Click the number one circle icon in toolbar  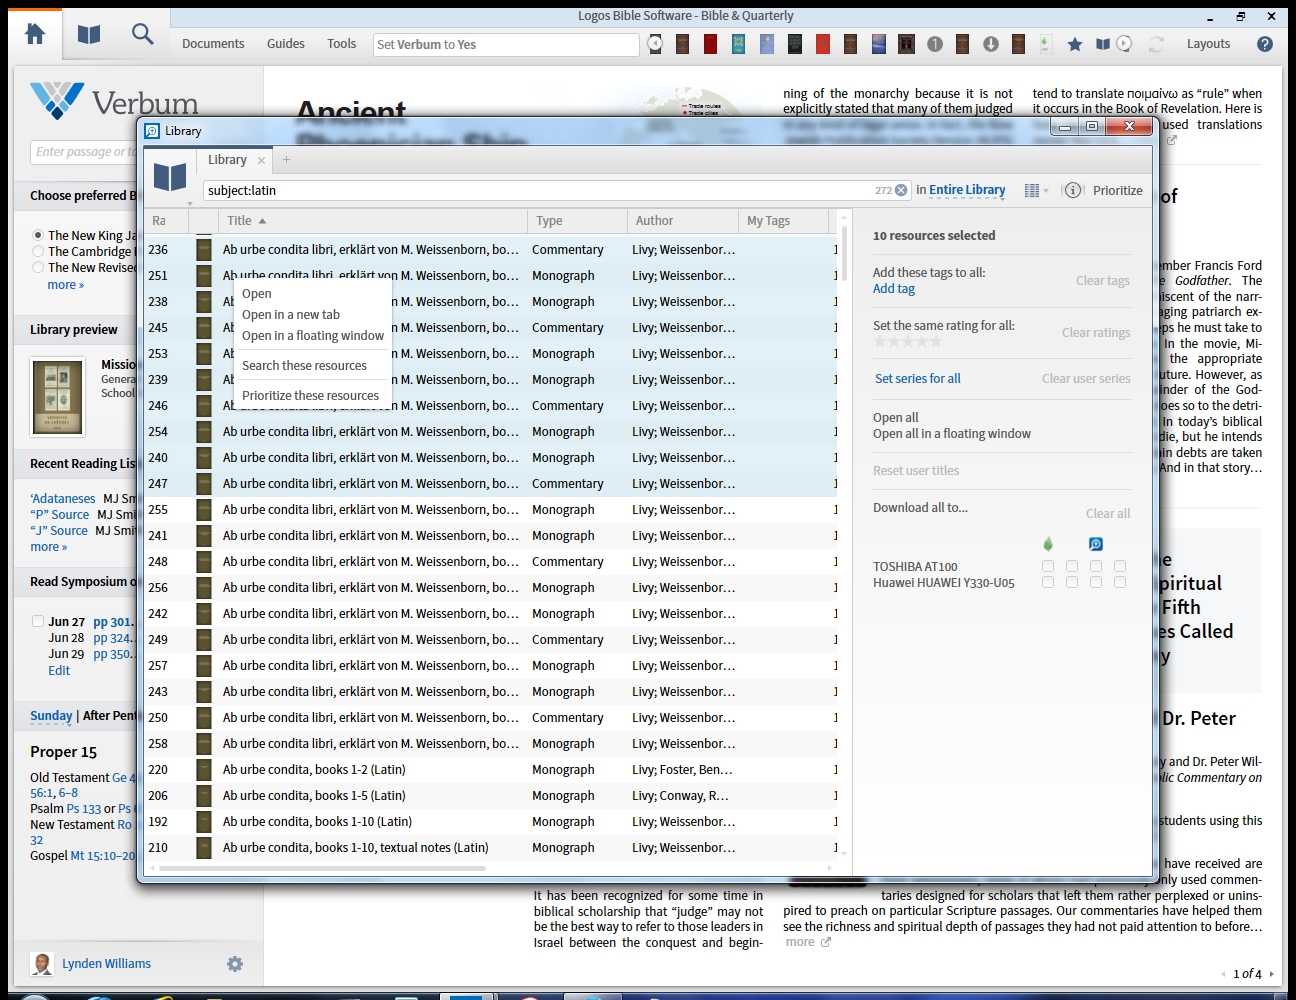tap(935, 44)
